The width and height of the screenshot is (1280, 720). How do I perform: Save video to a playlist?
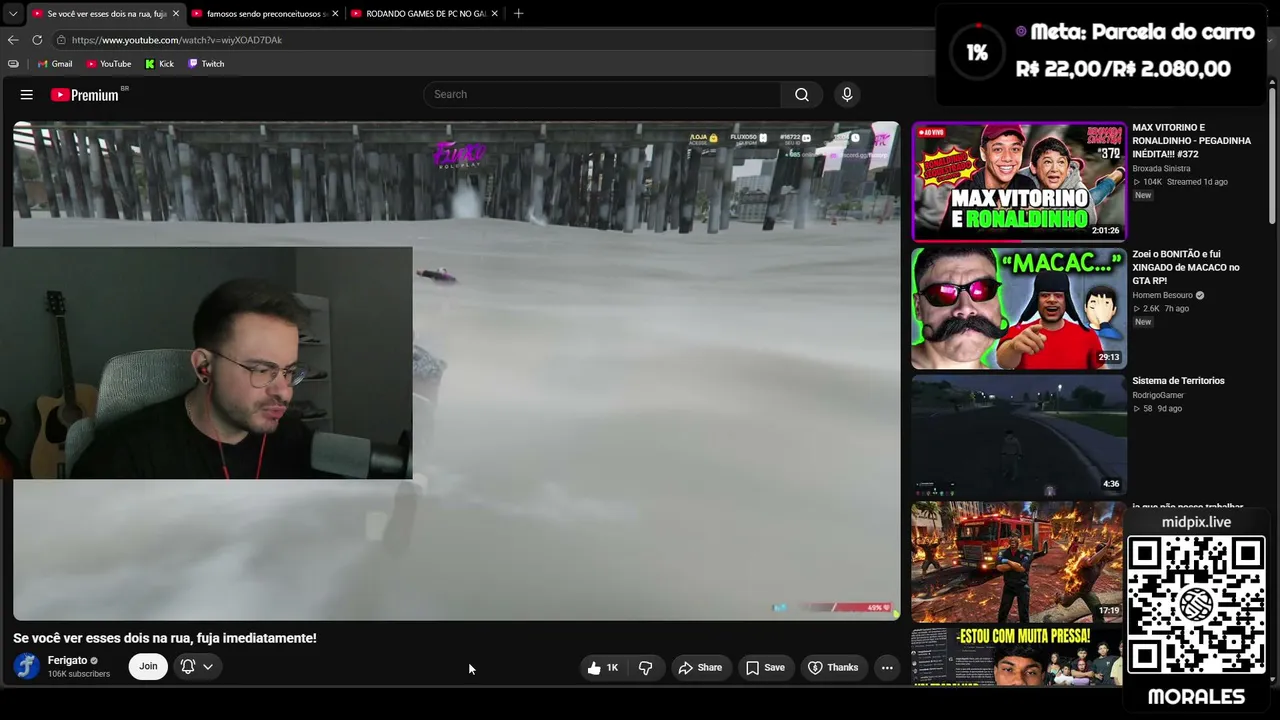pos(765,668)
